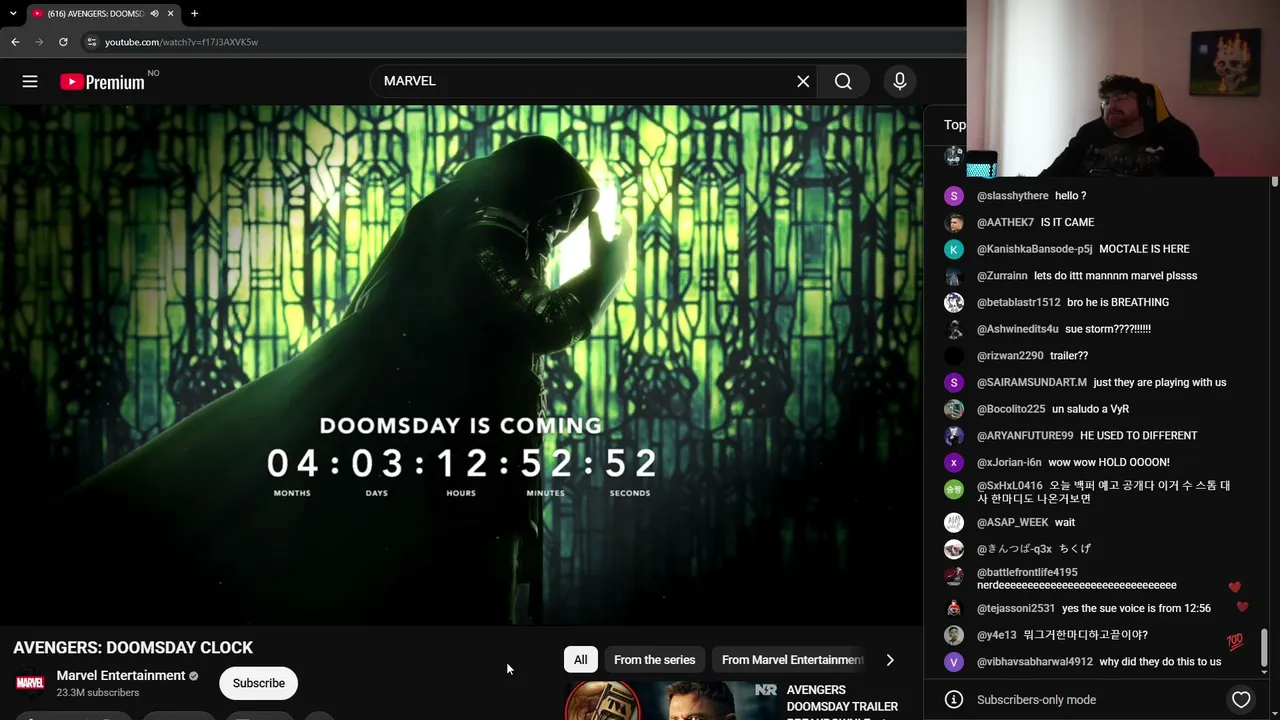Open a new browser tab

click(x=194, y=14)
